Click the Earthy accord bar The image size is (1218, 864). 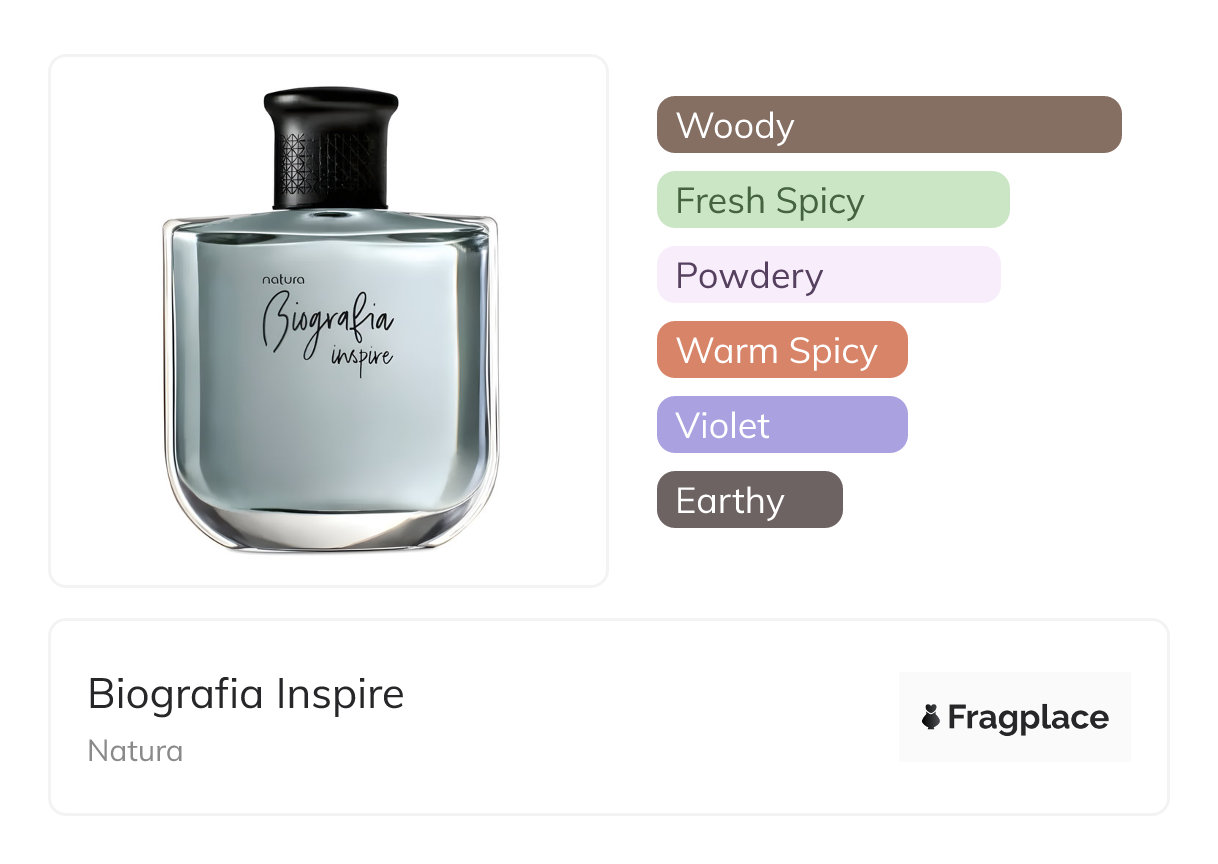click(x=749, y=500)
